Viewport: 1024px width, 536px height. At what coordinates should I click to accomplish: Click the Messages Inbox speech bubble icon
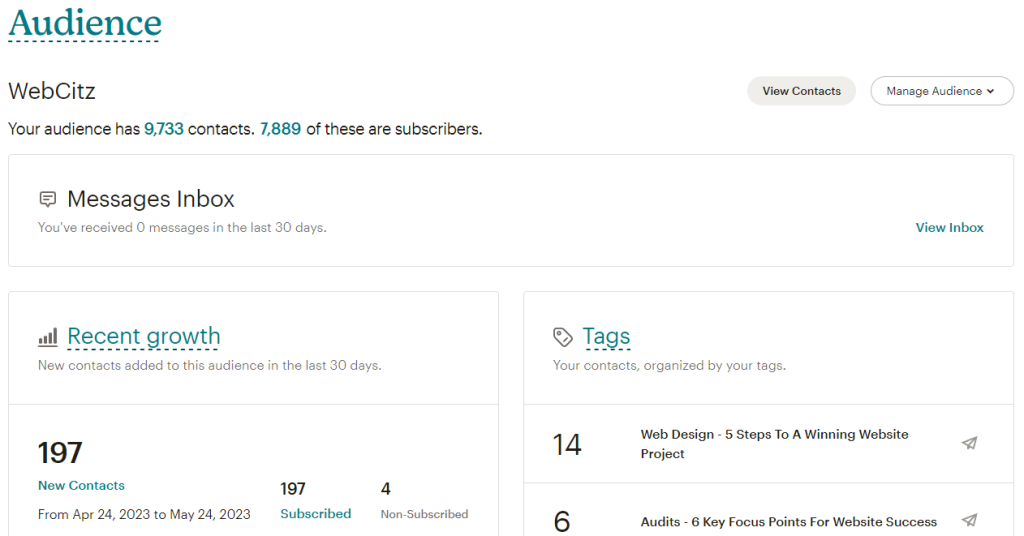tap(47, 199)
